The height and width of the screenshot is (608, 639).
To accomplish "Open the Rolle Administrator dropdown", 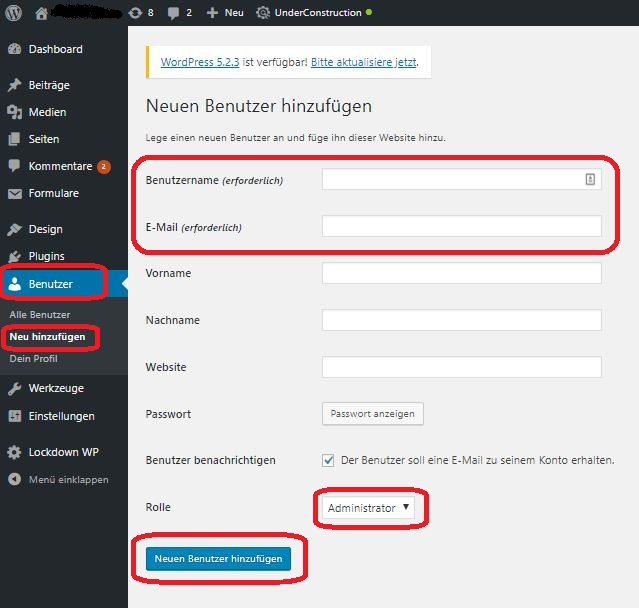I will coord(368,507).
